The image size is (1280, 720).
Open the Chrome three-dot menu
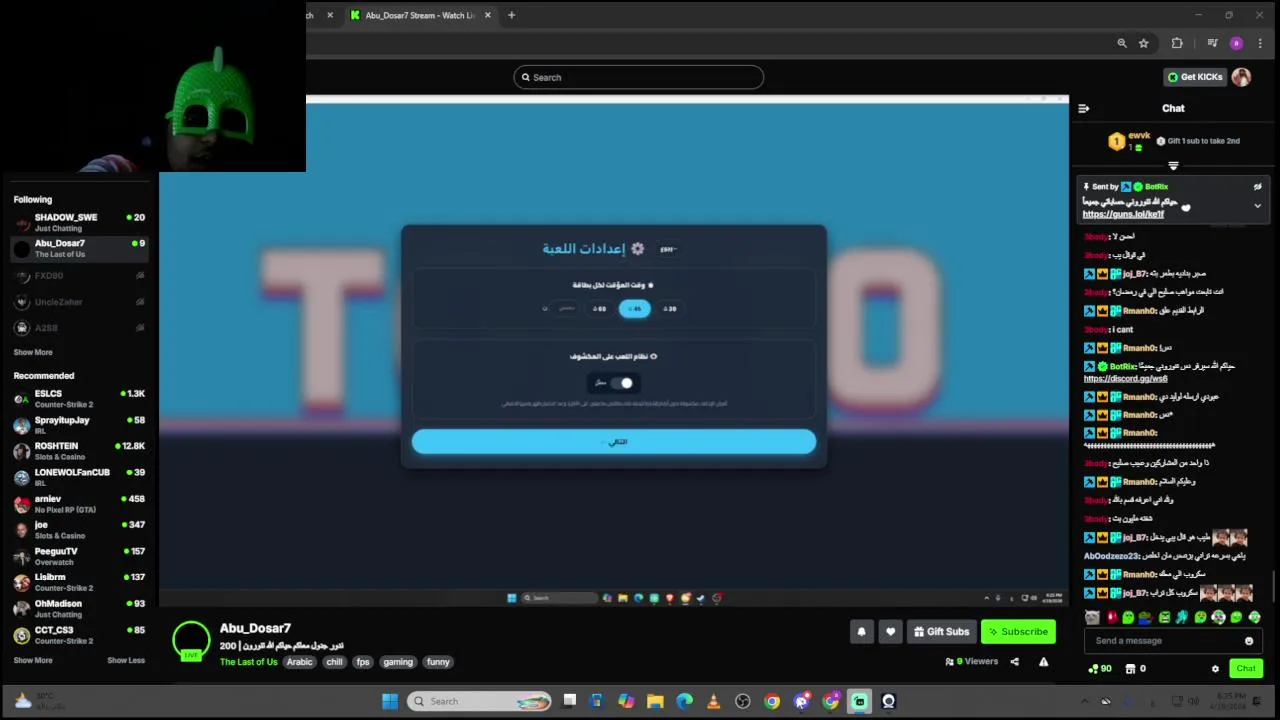coord(1260,43)
